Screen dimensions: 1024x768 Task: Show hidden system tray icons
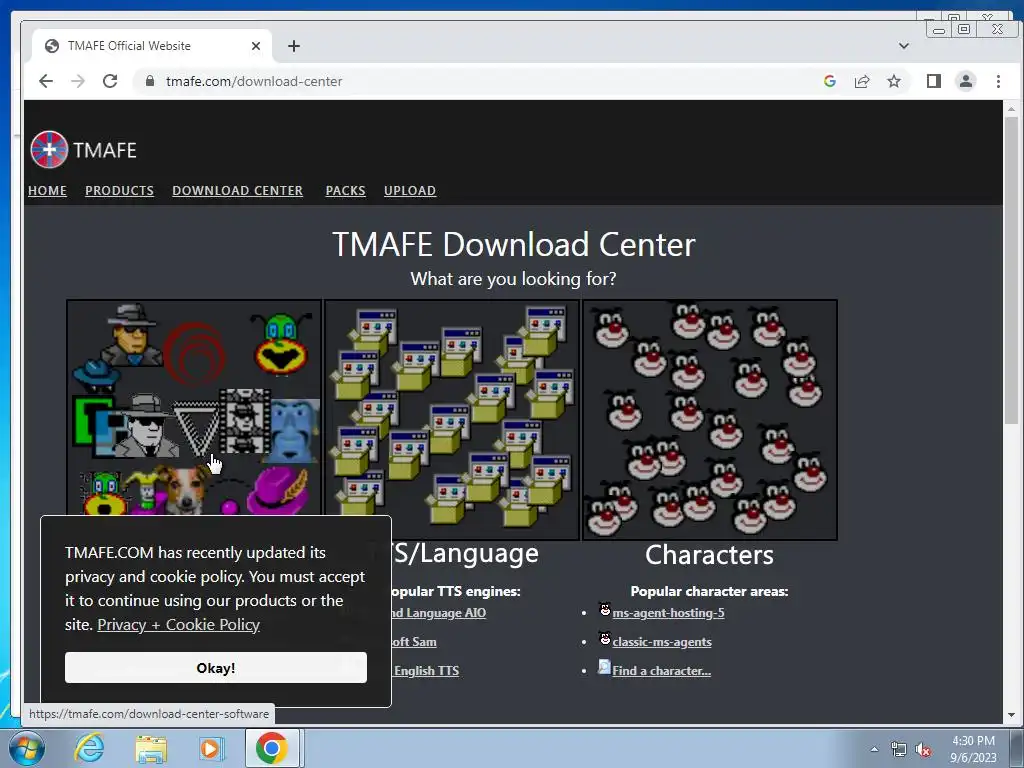point(874,749)
